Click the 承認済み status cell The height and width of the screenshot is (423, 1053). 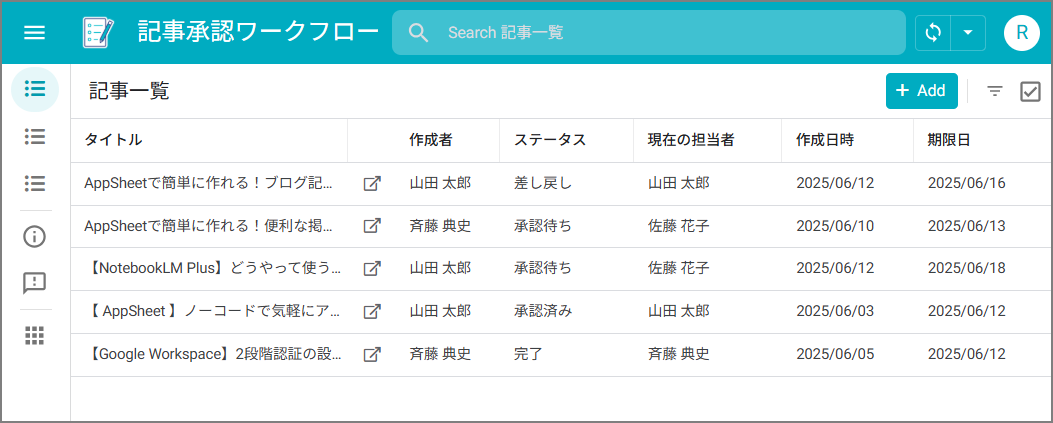543,312
